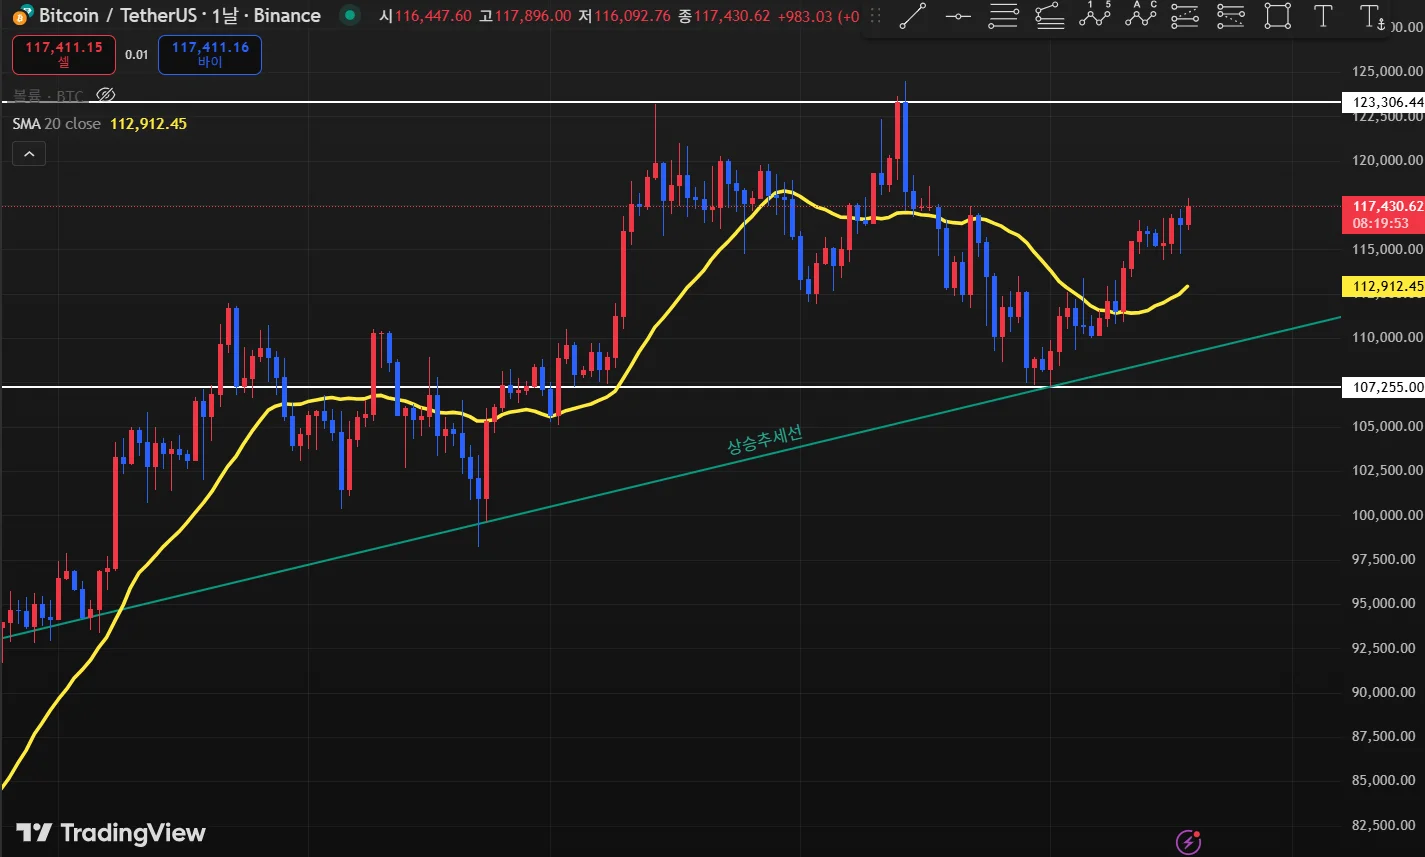Select the short position tool
Viewport: 1425px width, 857px height.
coord(1231,16)
